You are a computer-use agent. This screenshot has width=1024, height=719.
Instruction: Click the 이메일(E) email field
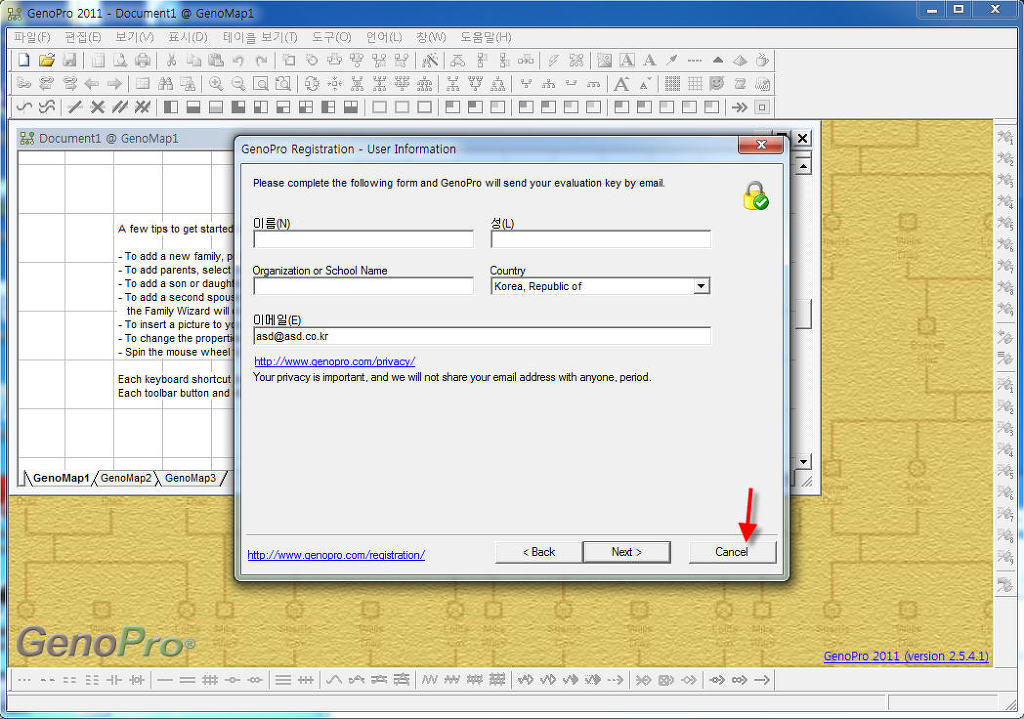[x=482, y=336]
